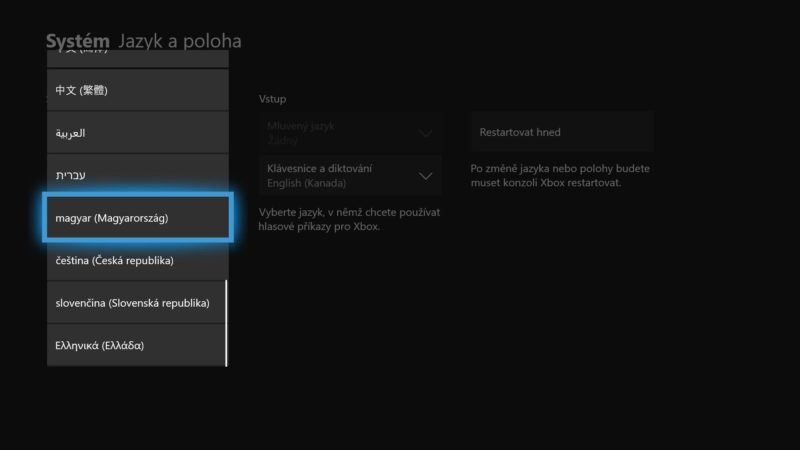Open the Klávesnice a diktování dropdown
This screenshot has width=800, height=450.
(351, 176)
